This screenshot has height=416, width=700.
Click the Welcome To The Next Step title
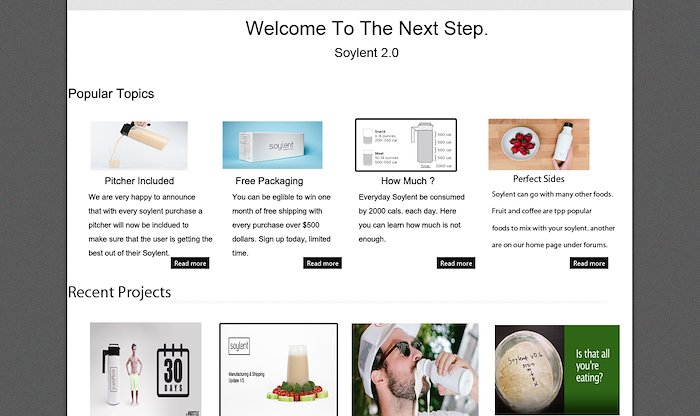[367, 29]
